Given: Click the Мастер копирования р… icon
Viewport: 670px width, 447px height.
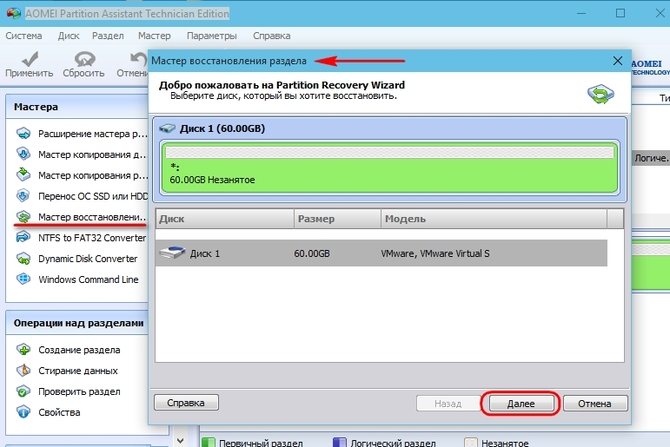Looking at the screenshot, I should point(24,175).
